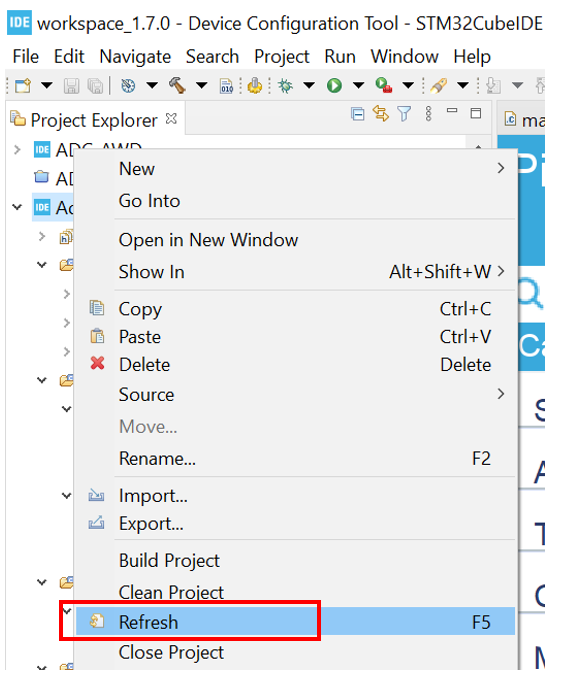
Task: Click the Filter funnel icon in Project Explorer
Action: [x=404, y=114]
